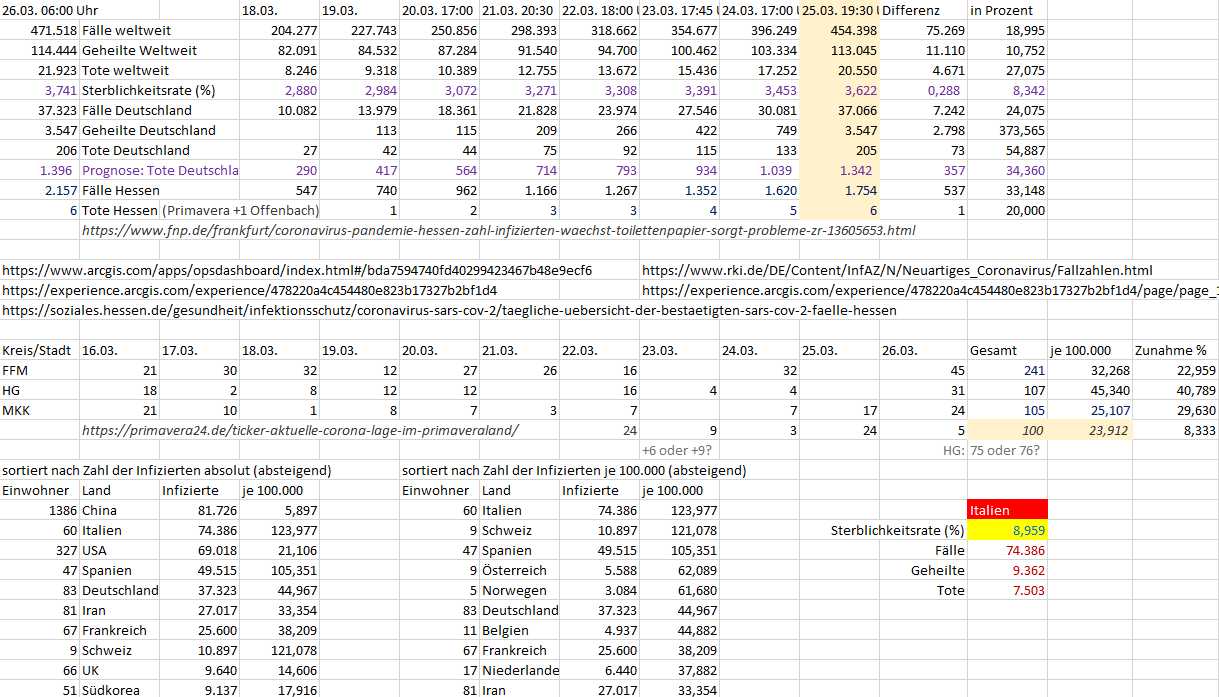Click the highlighted rate value "3,622"

pos(860,90)
